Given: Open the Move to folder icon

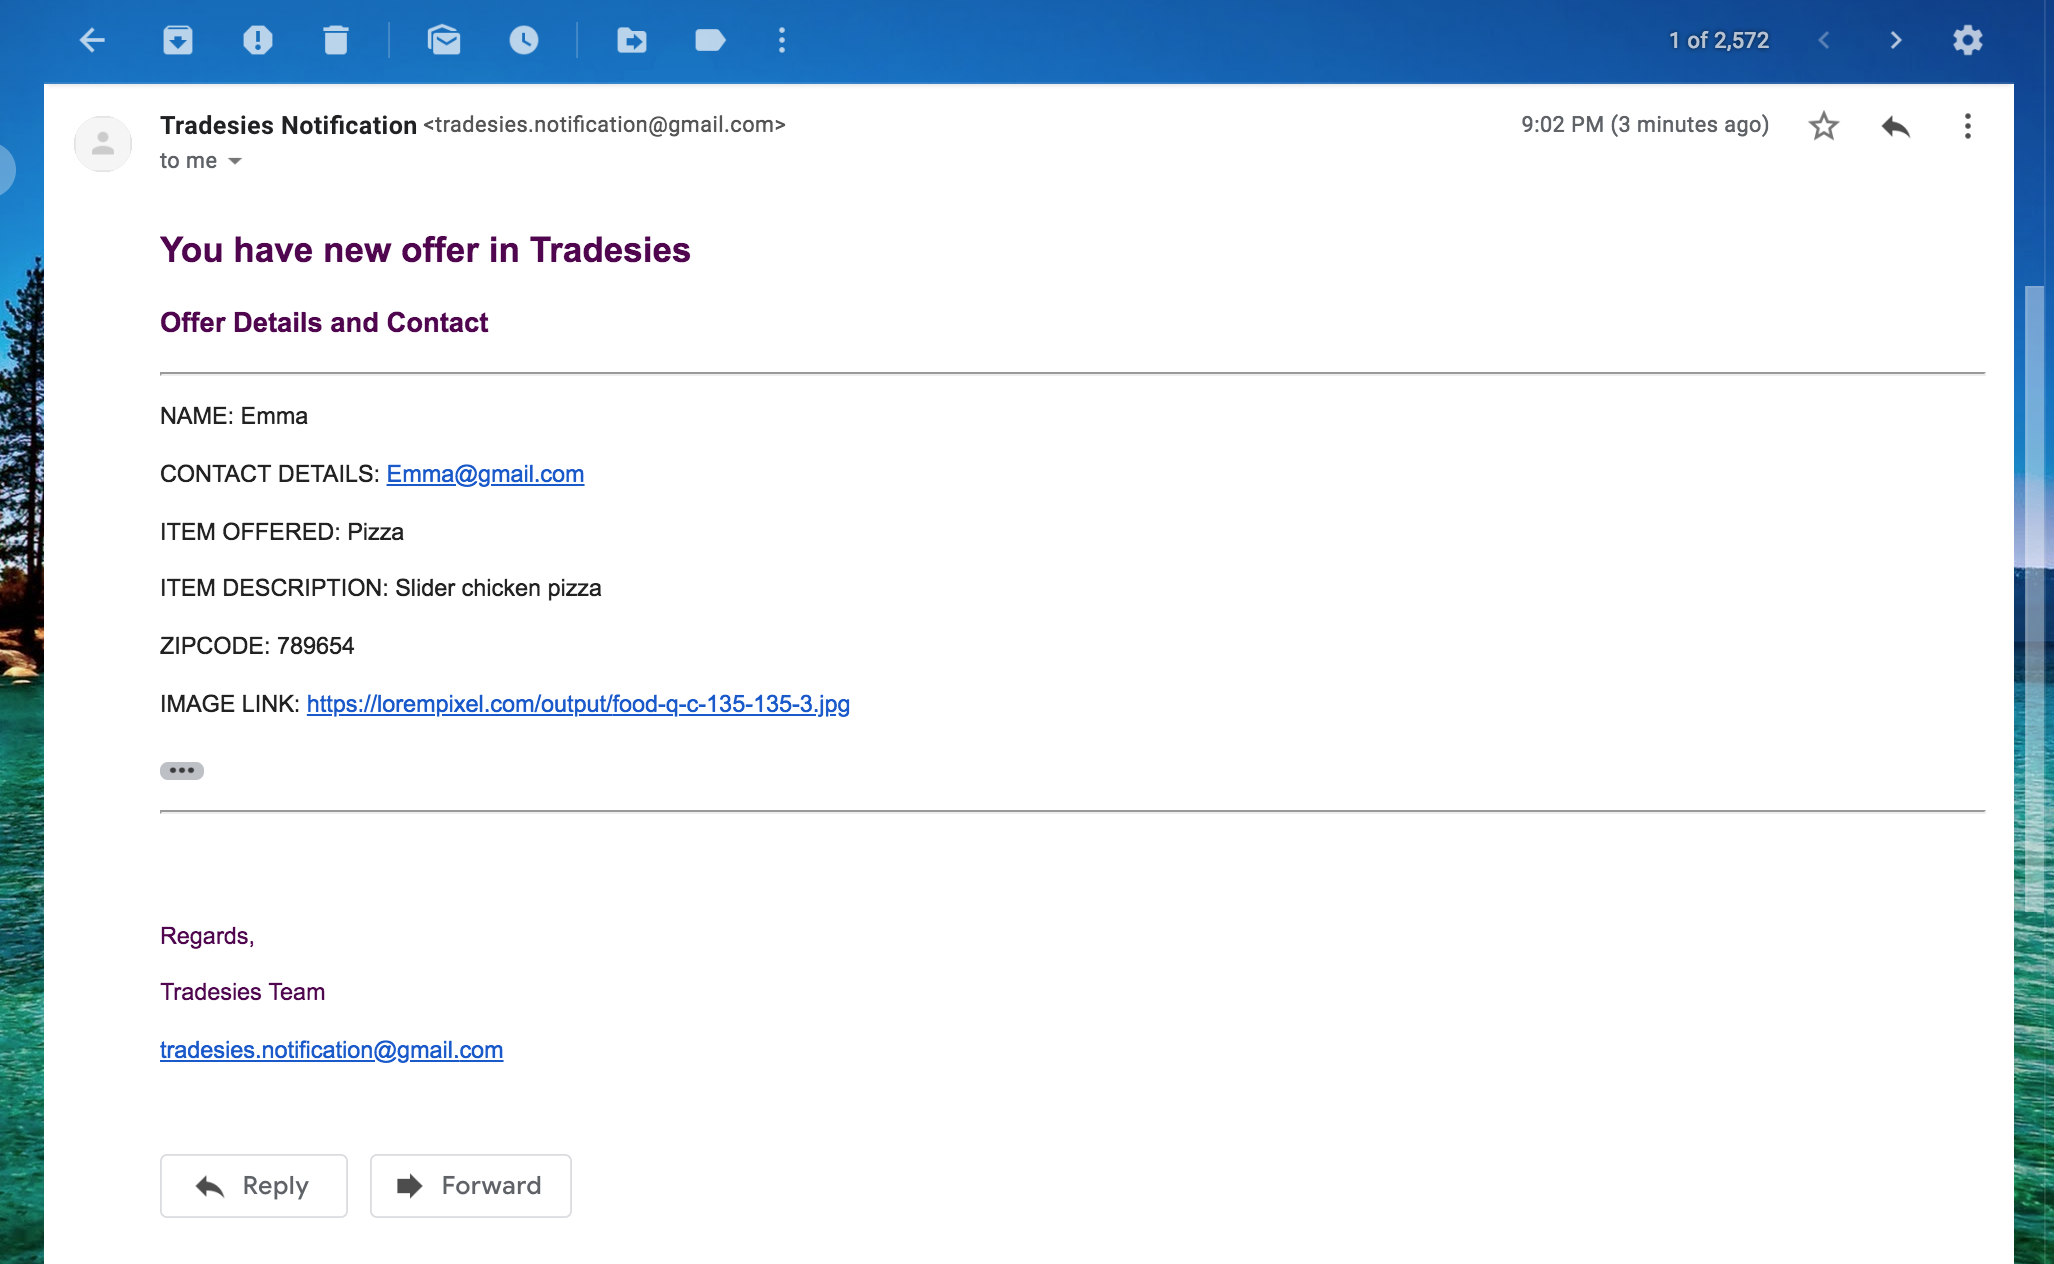Looking at the screenshot, I should (631, 40).
